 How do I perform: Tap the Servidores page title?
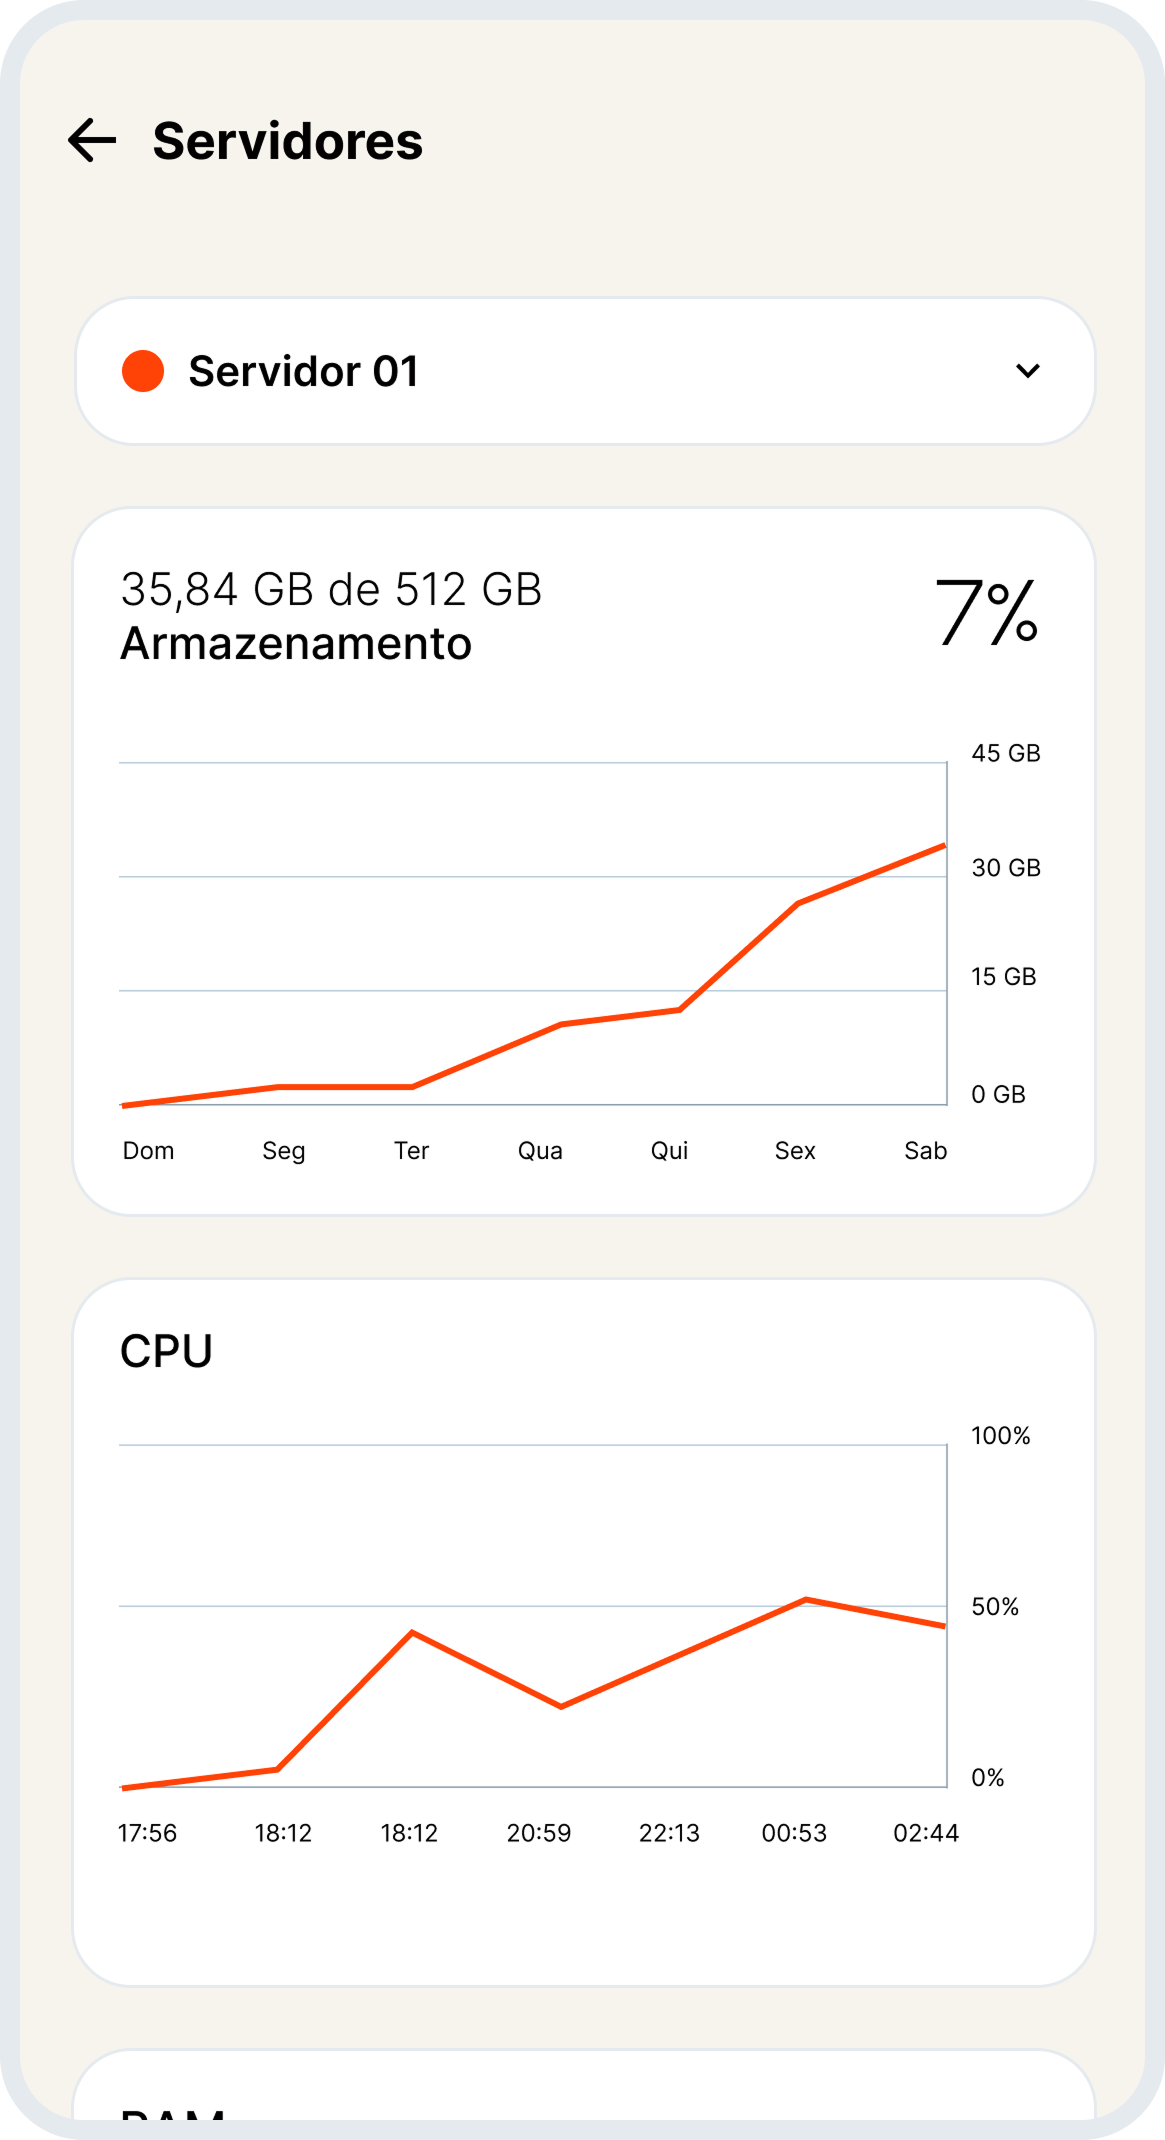(287, 141)
